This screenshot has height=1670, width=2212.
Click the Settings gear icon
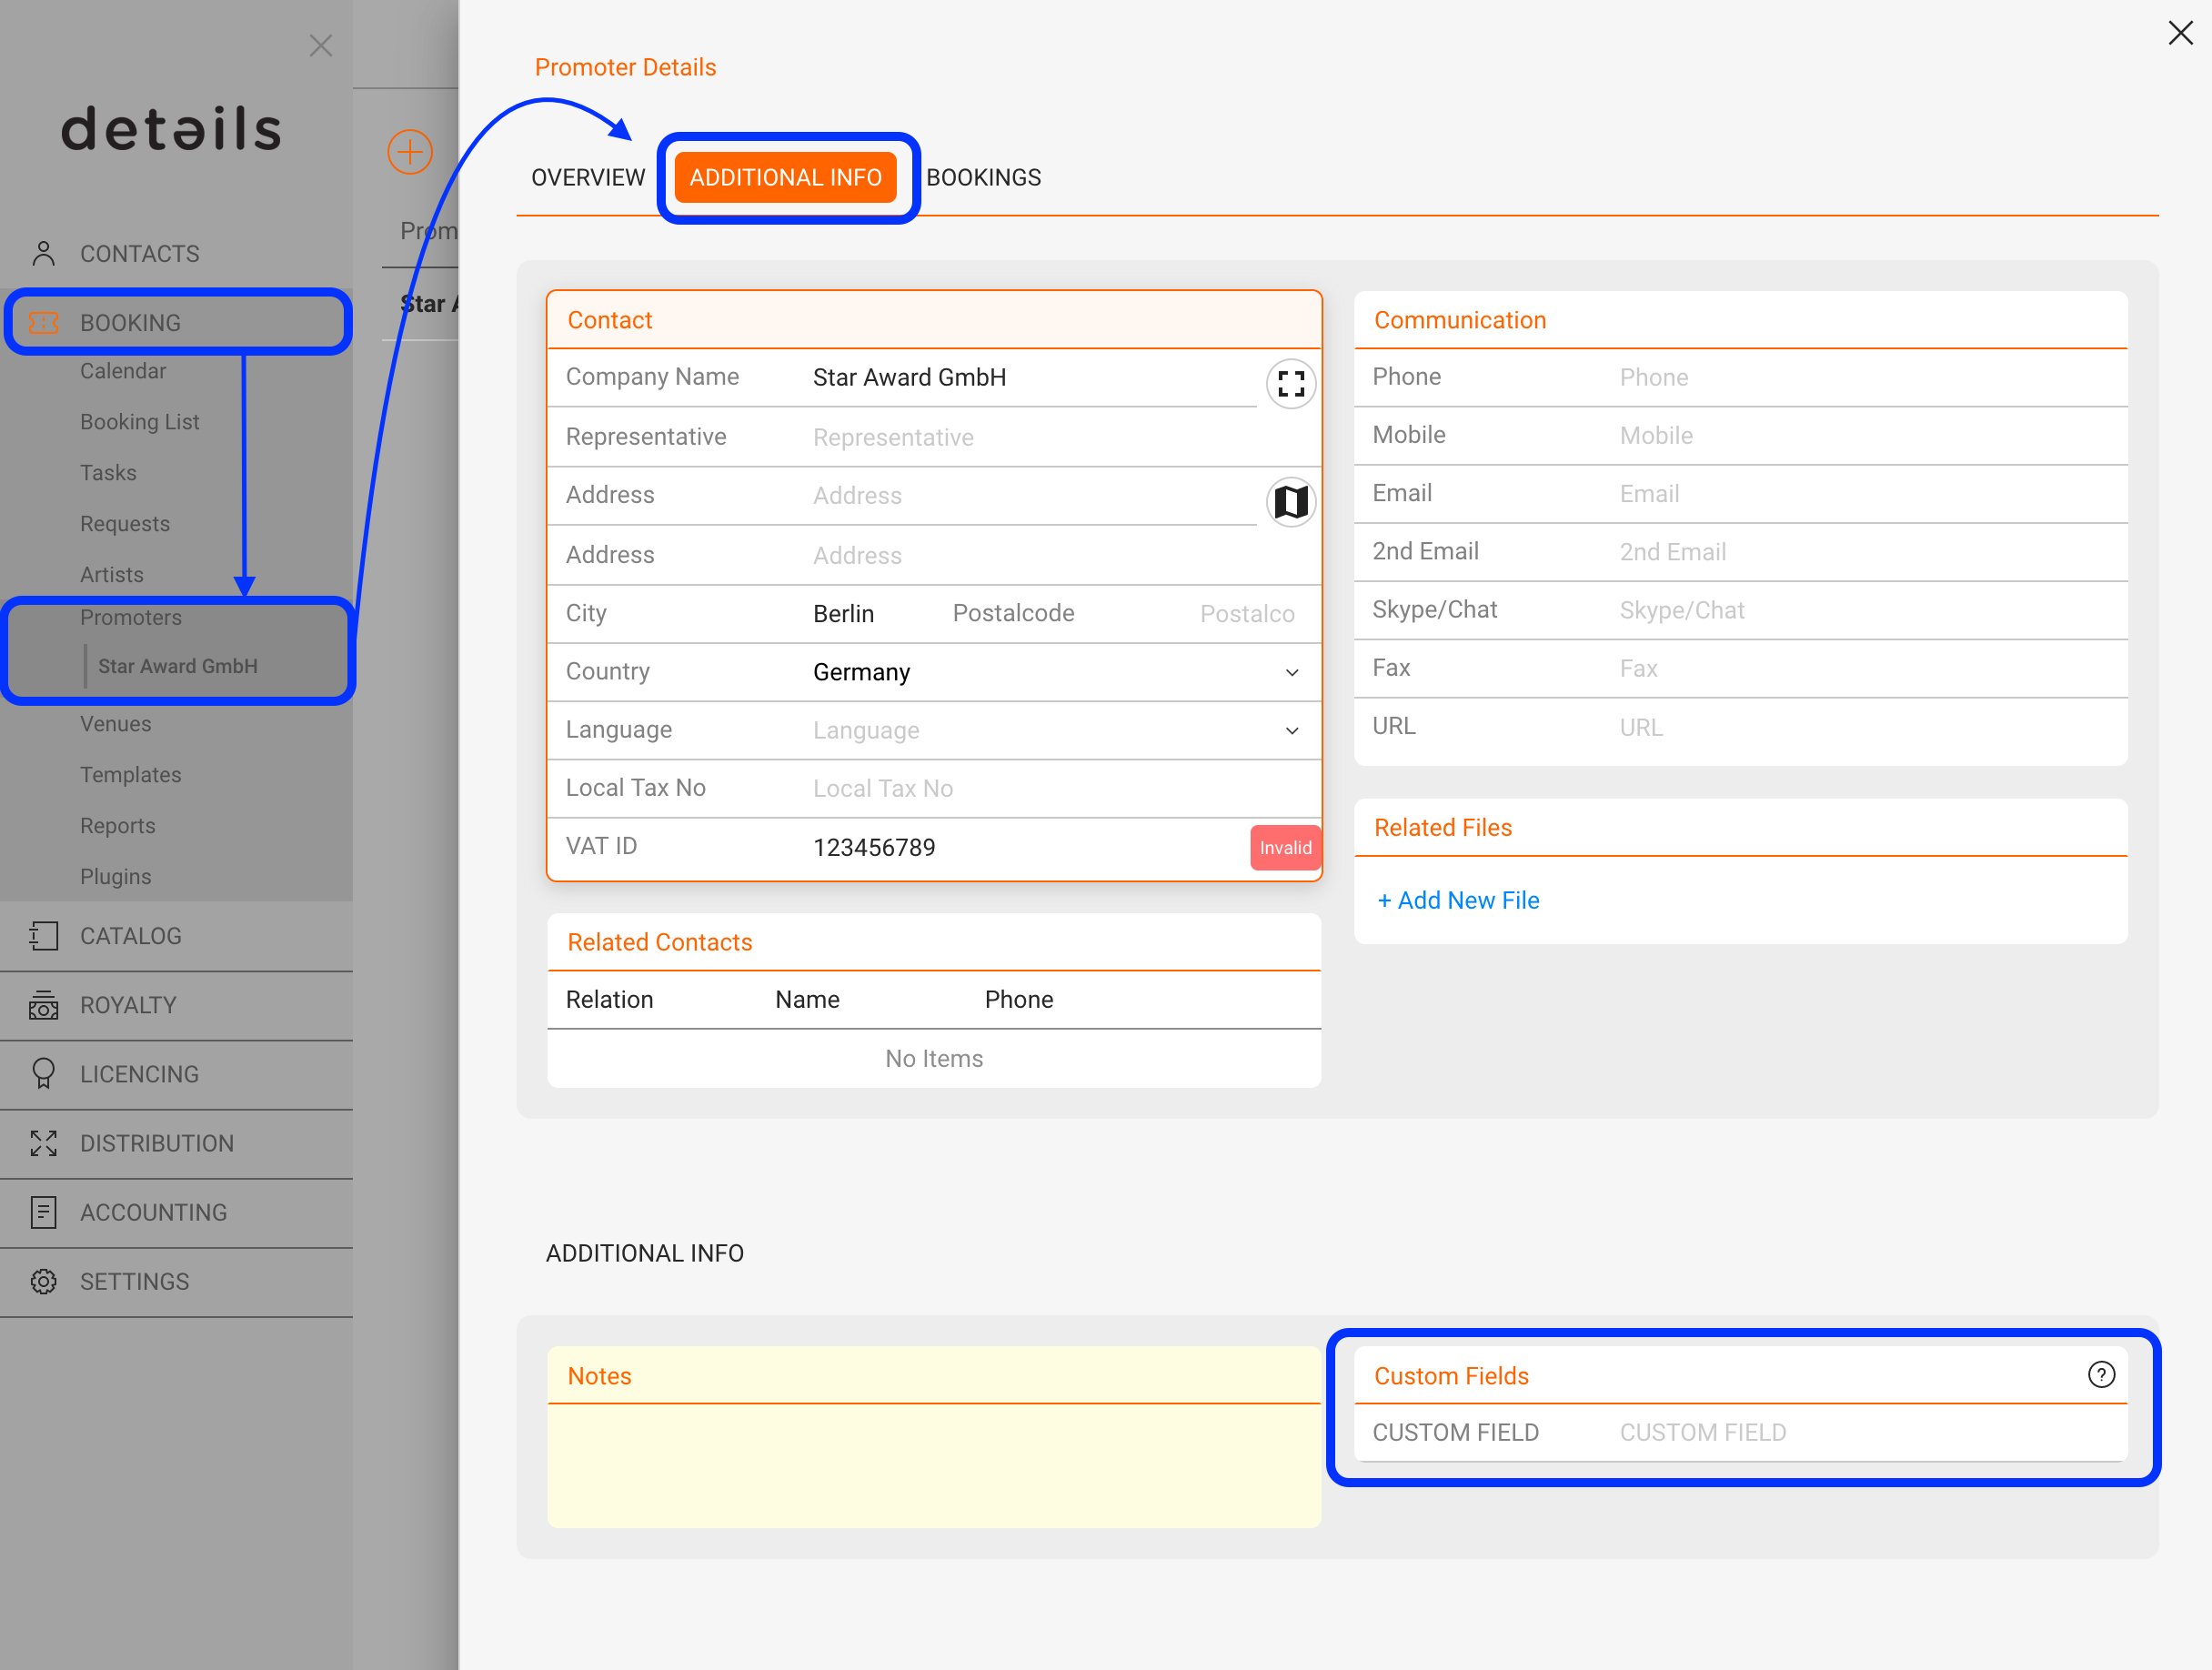[x=43, y=1281]
